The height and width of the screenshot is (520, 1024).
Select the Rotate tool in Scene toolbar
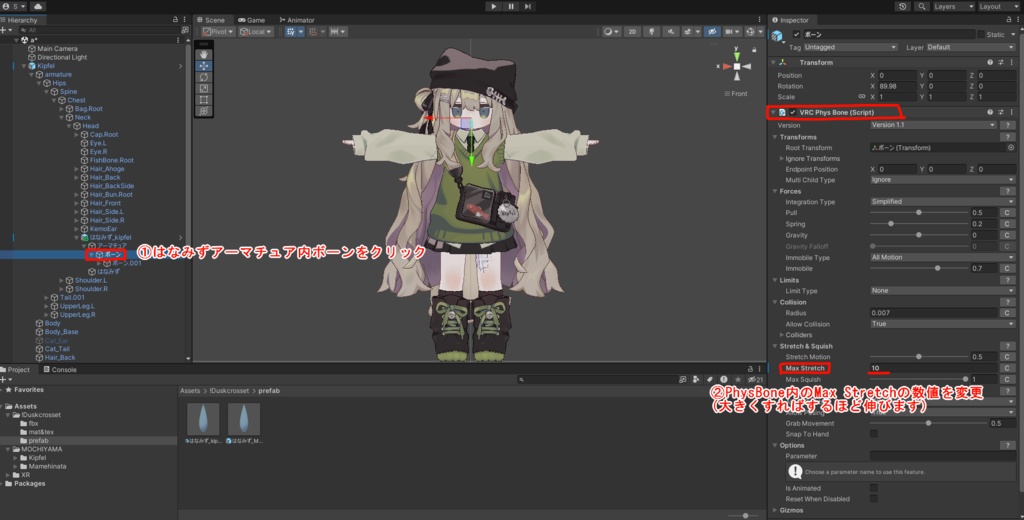click(204, 77)
